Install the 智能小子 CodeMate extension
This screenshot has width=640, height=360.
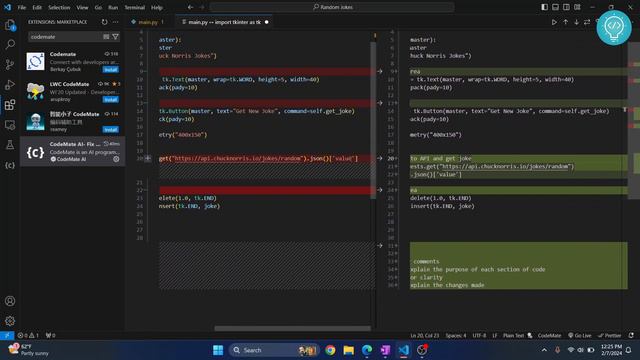pyautogui.click(x=111, y=130)
